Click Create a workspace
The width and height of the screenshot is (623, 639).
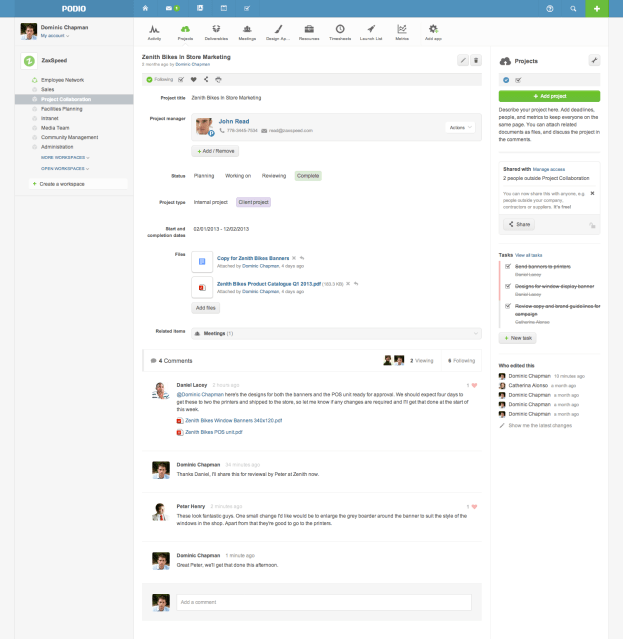(78, 184)
